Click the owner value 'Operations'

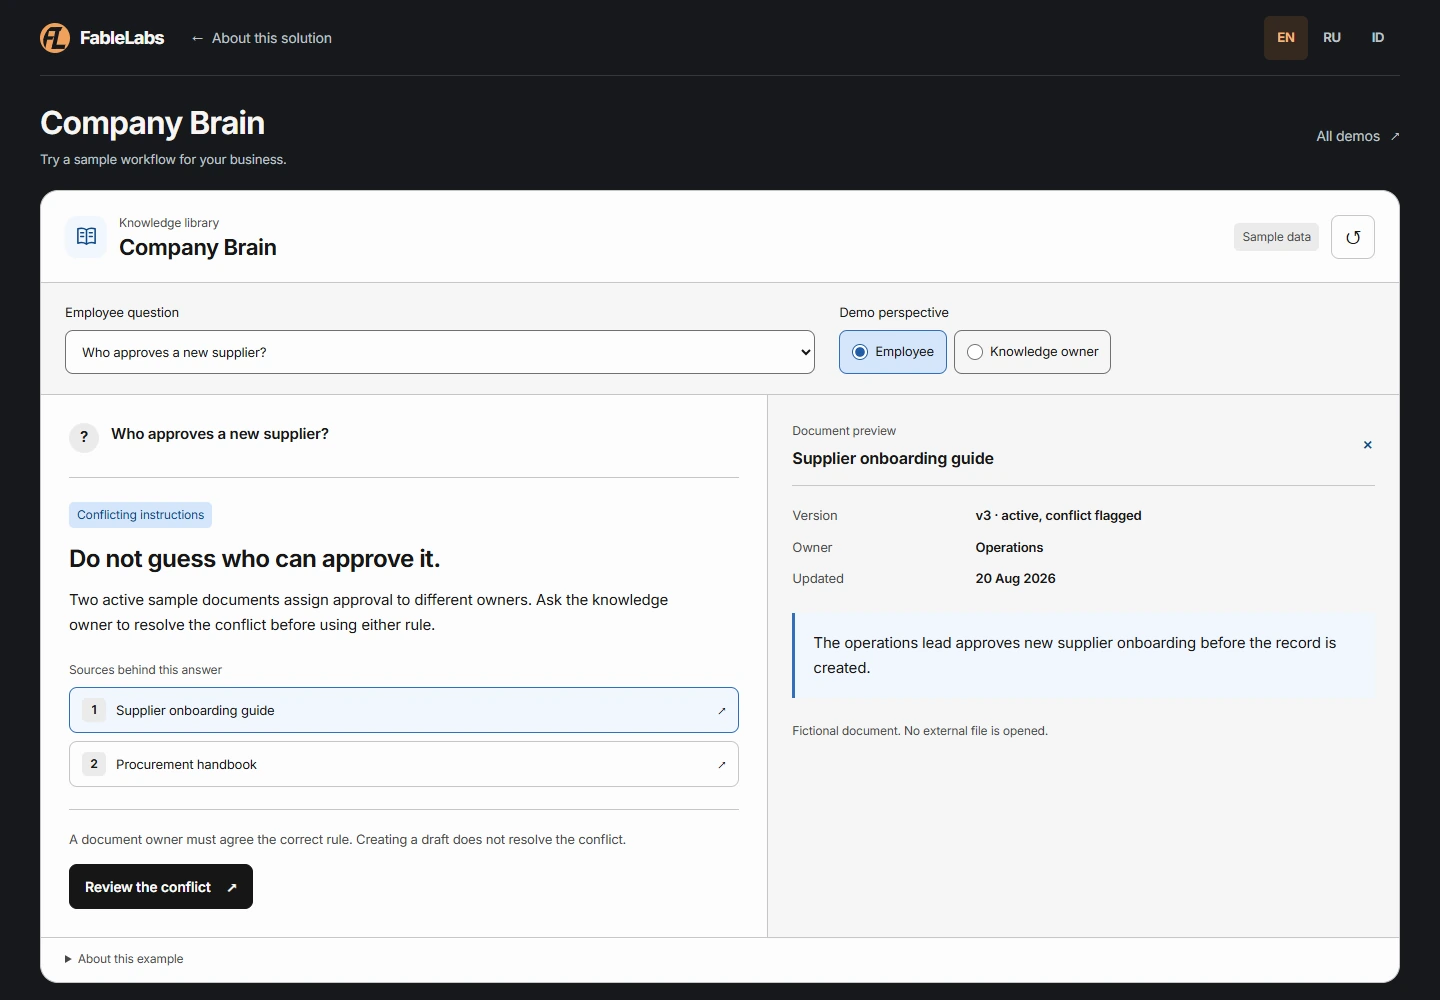[1009, 548]
